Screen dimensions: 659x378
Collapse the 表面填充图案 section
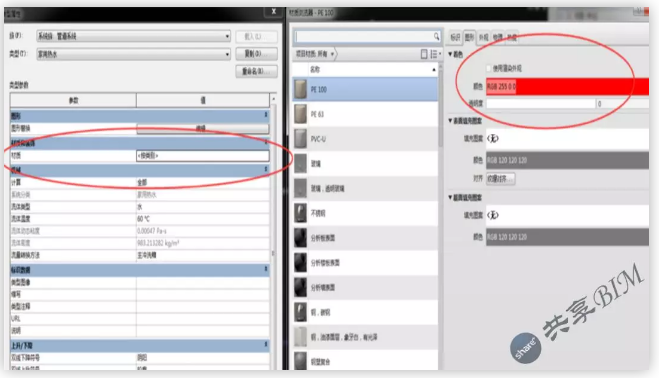tap(450, 121)
